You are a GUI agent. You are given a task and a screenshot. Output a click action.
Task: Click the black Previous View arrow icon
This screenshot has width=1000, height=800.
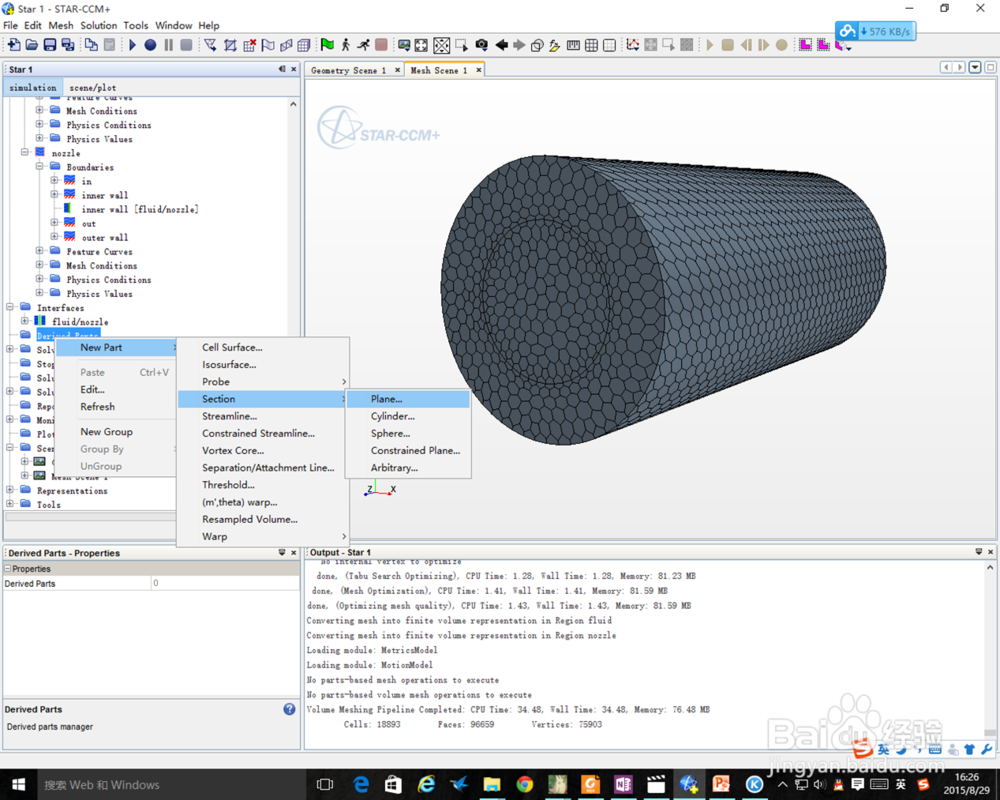501,45
